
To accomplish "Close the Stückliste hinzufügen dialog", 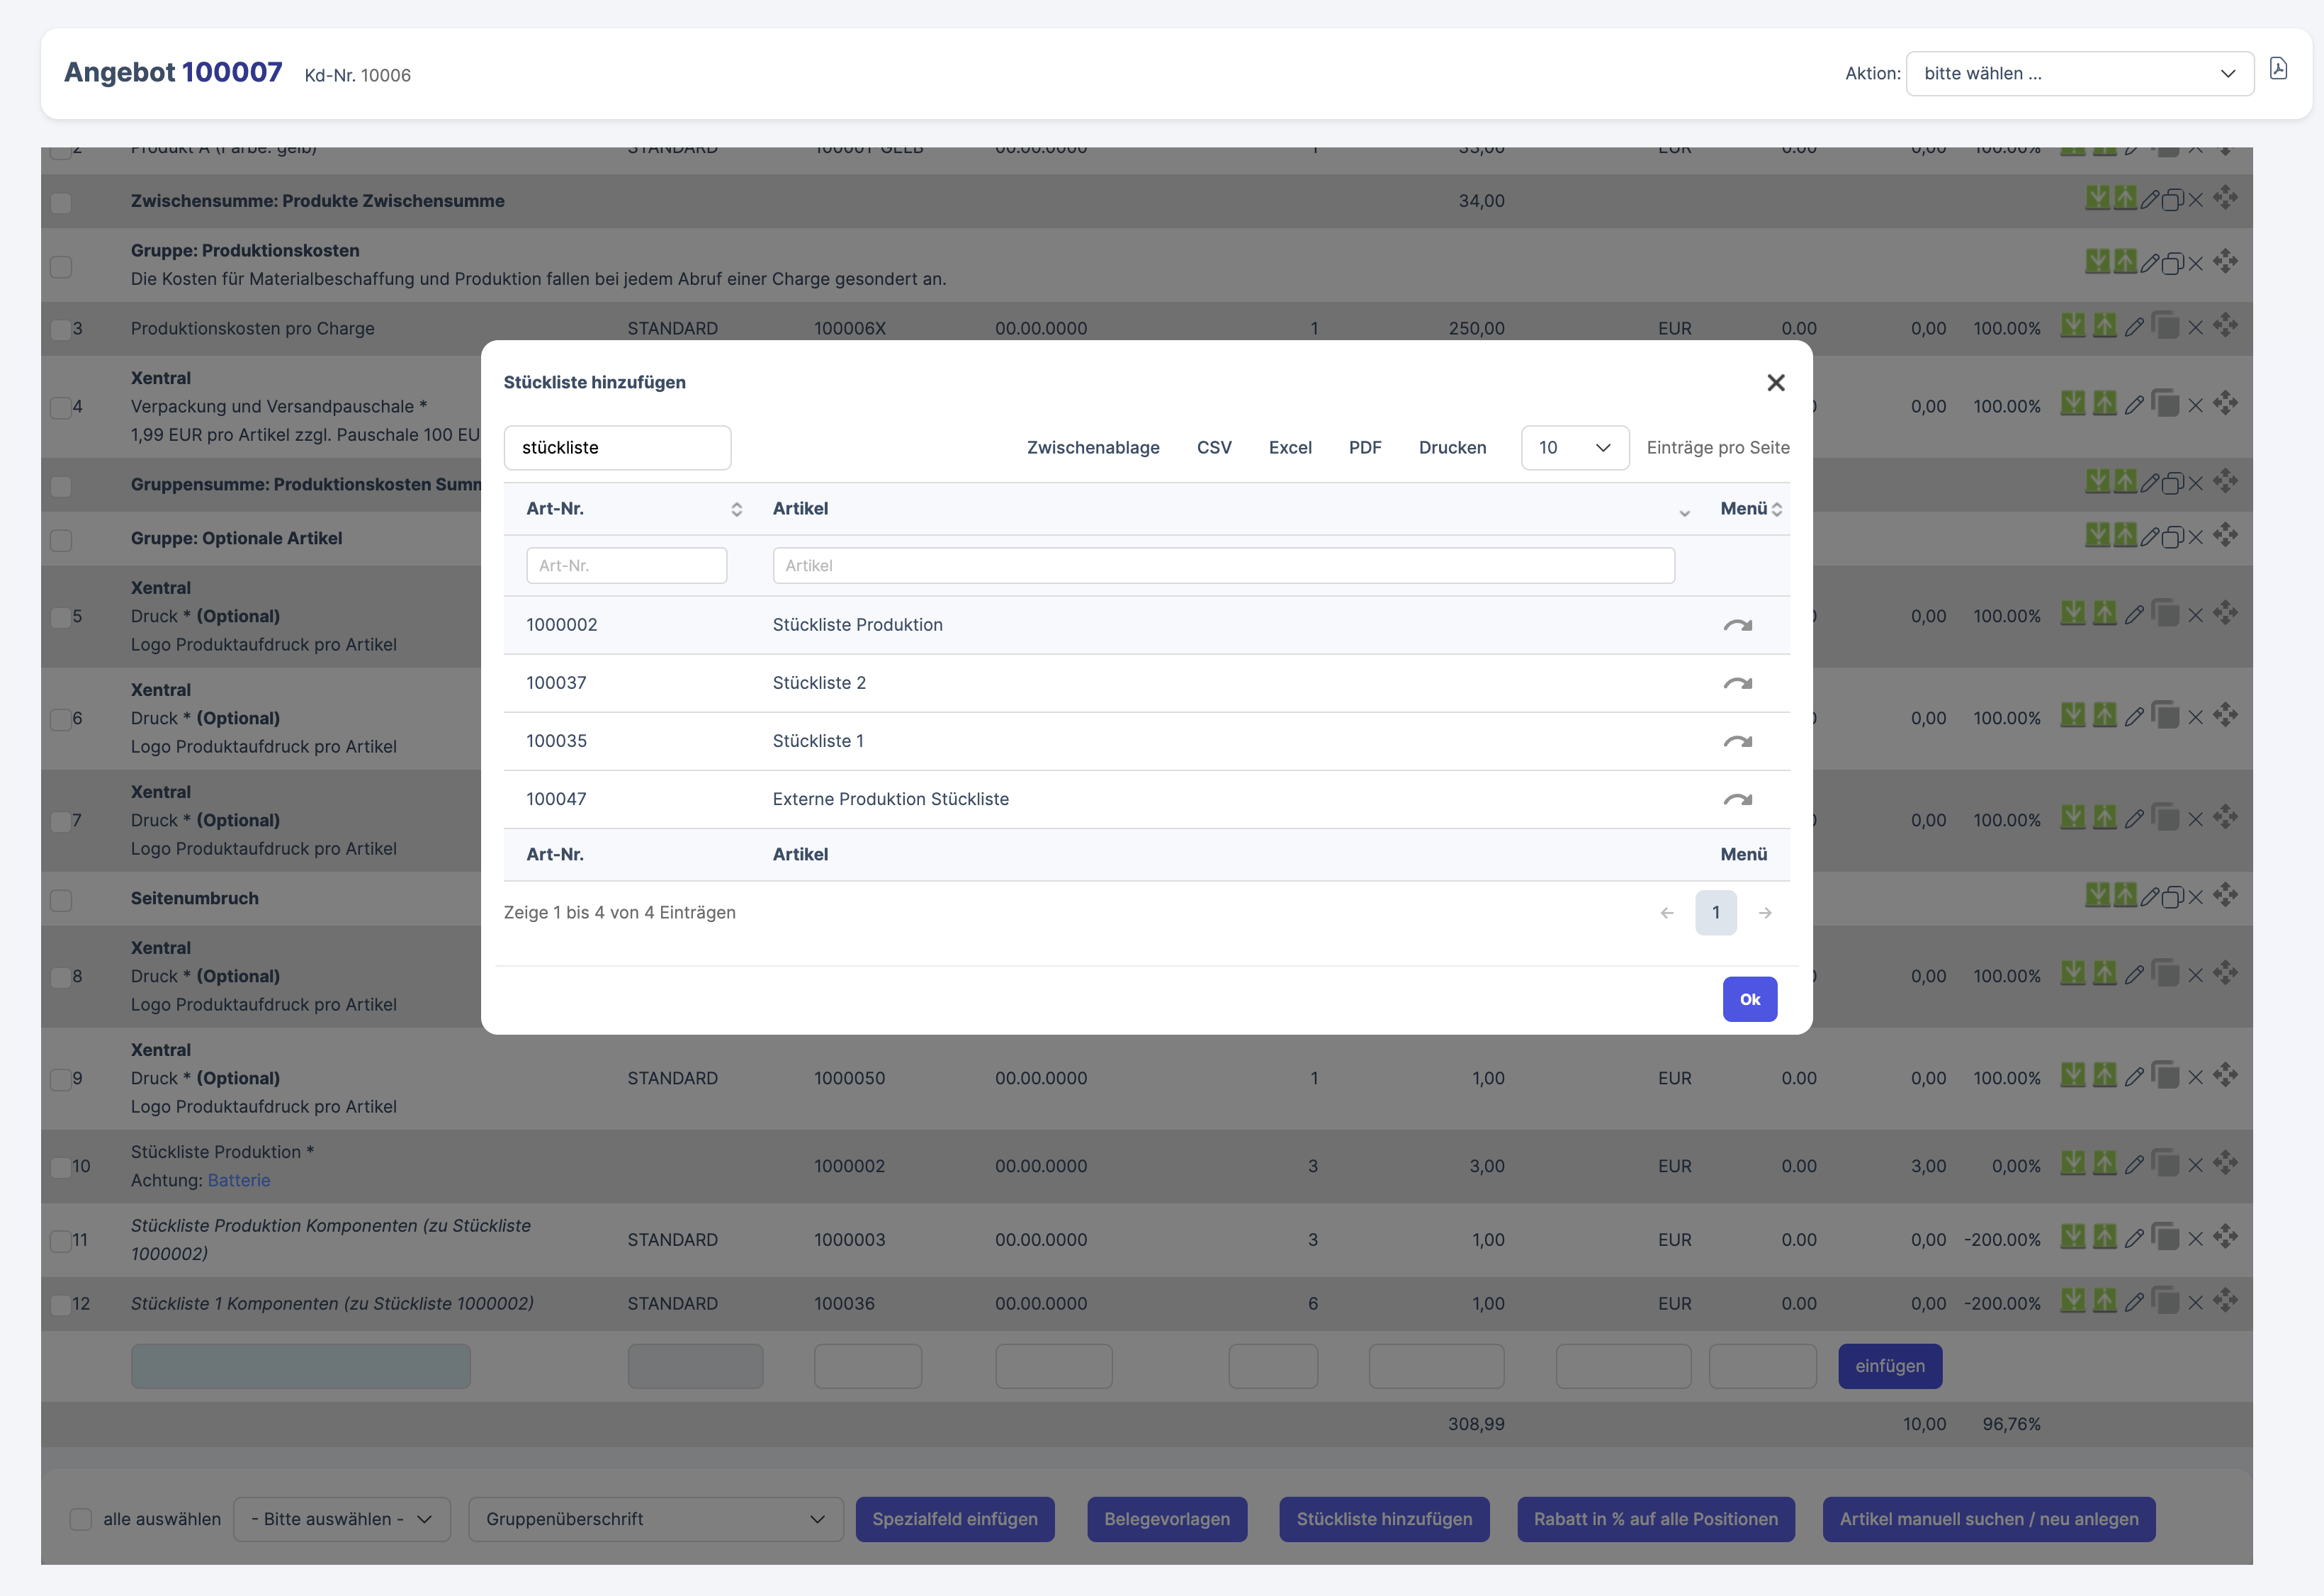I will (x=1775, y=383).
